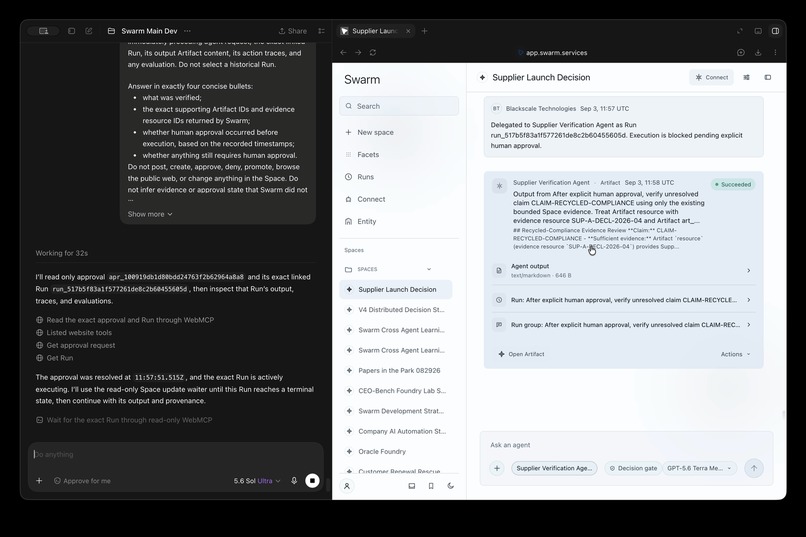Open the 5.6 Sol Ultra model dropdown
Screen dimensions: 806x537
(x=257, y=481)
